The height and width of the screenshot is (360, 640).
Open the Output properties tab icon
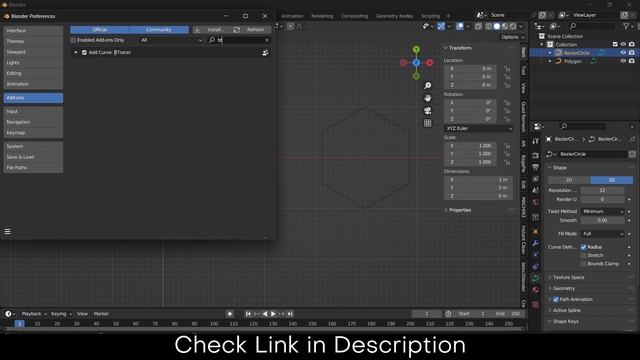(536, 167)
